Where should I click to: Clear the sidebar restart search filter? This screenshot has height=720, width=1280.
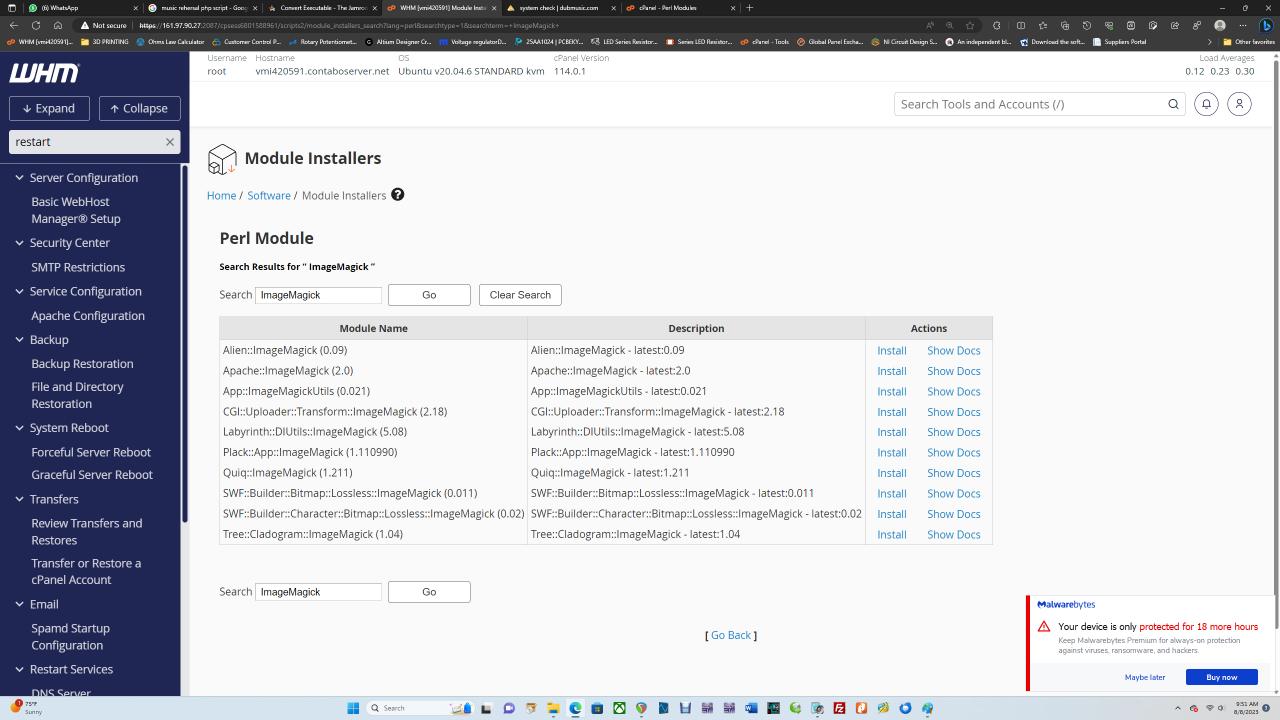pos(170,142)
